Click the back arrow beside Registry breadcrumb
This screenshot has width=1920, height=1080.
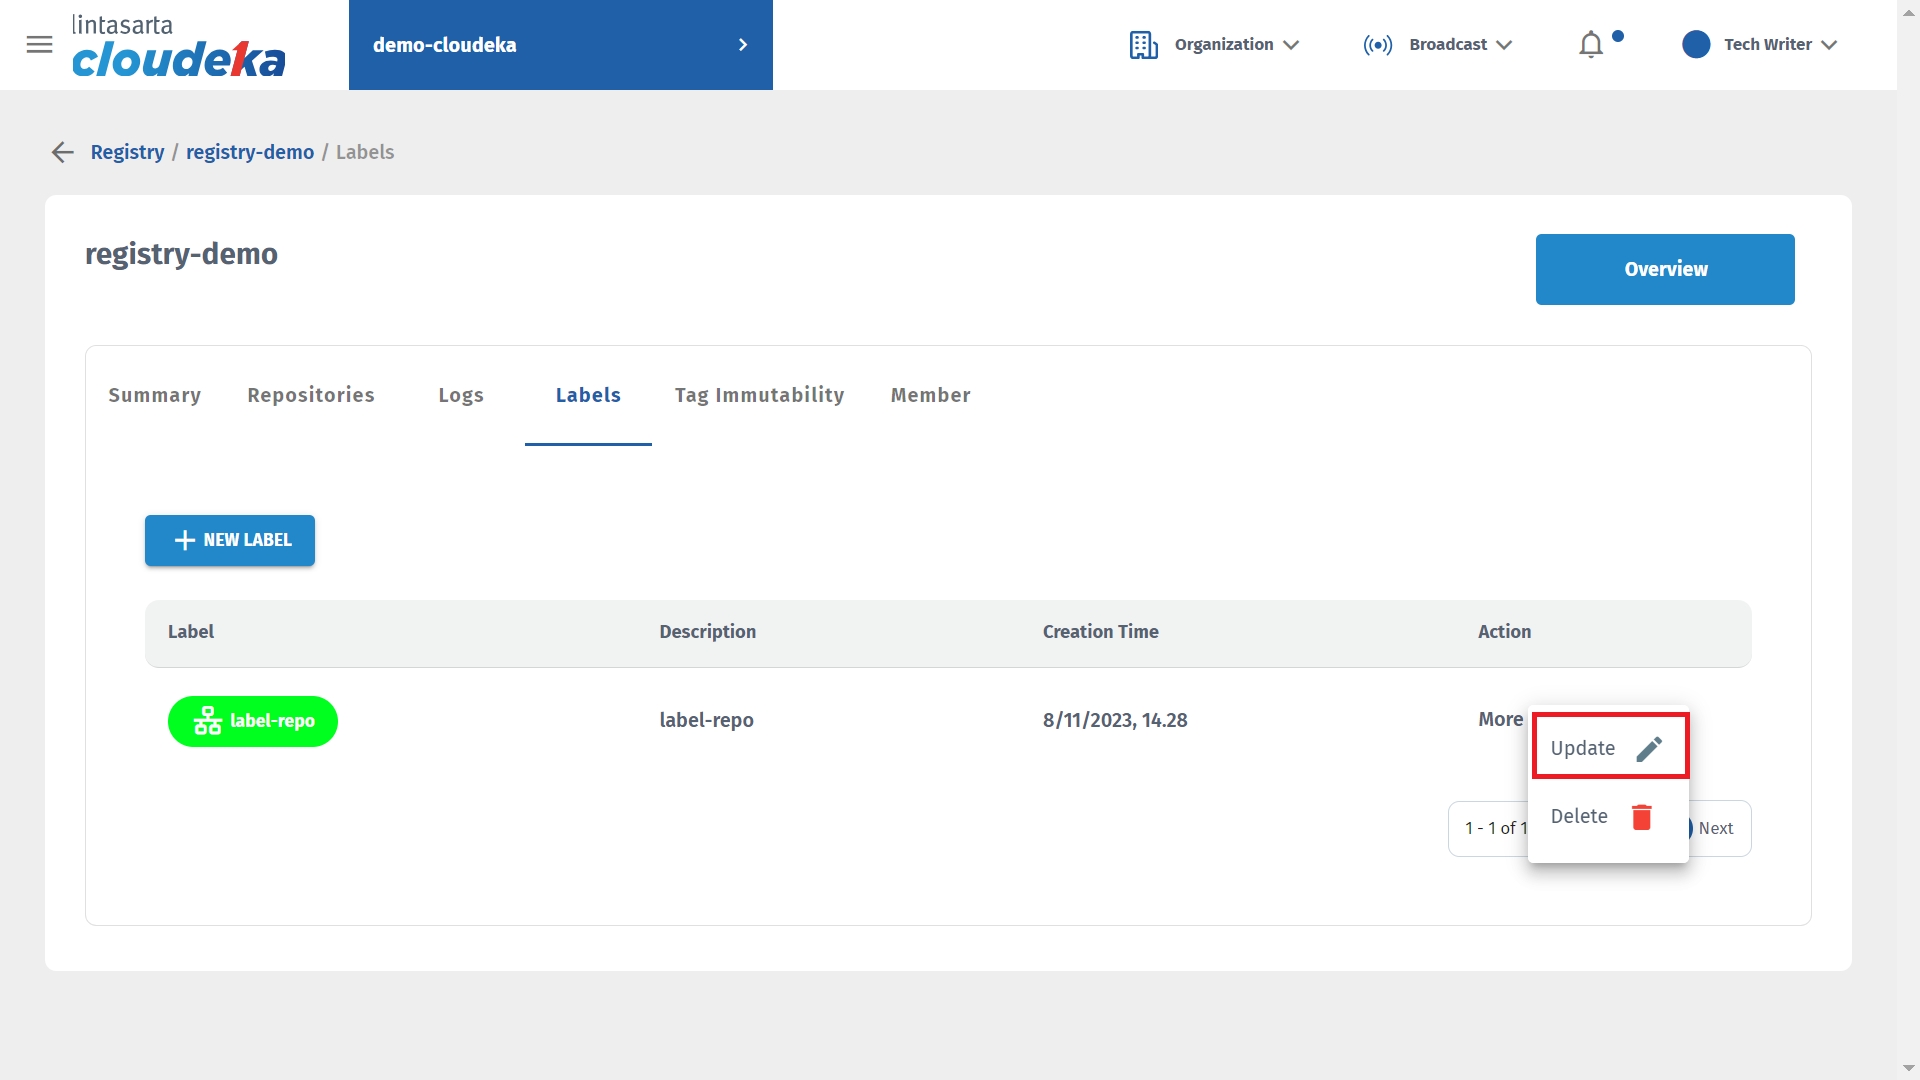pyautogui.click(x=62, y=152)
